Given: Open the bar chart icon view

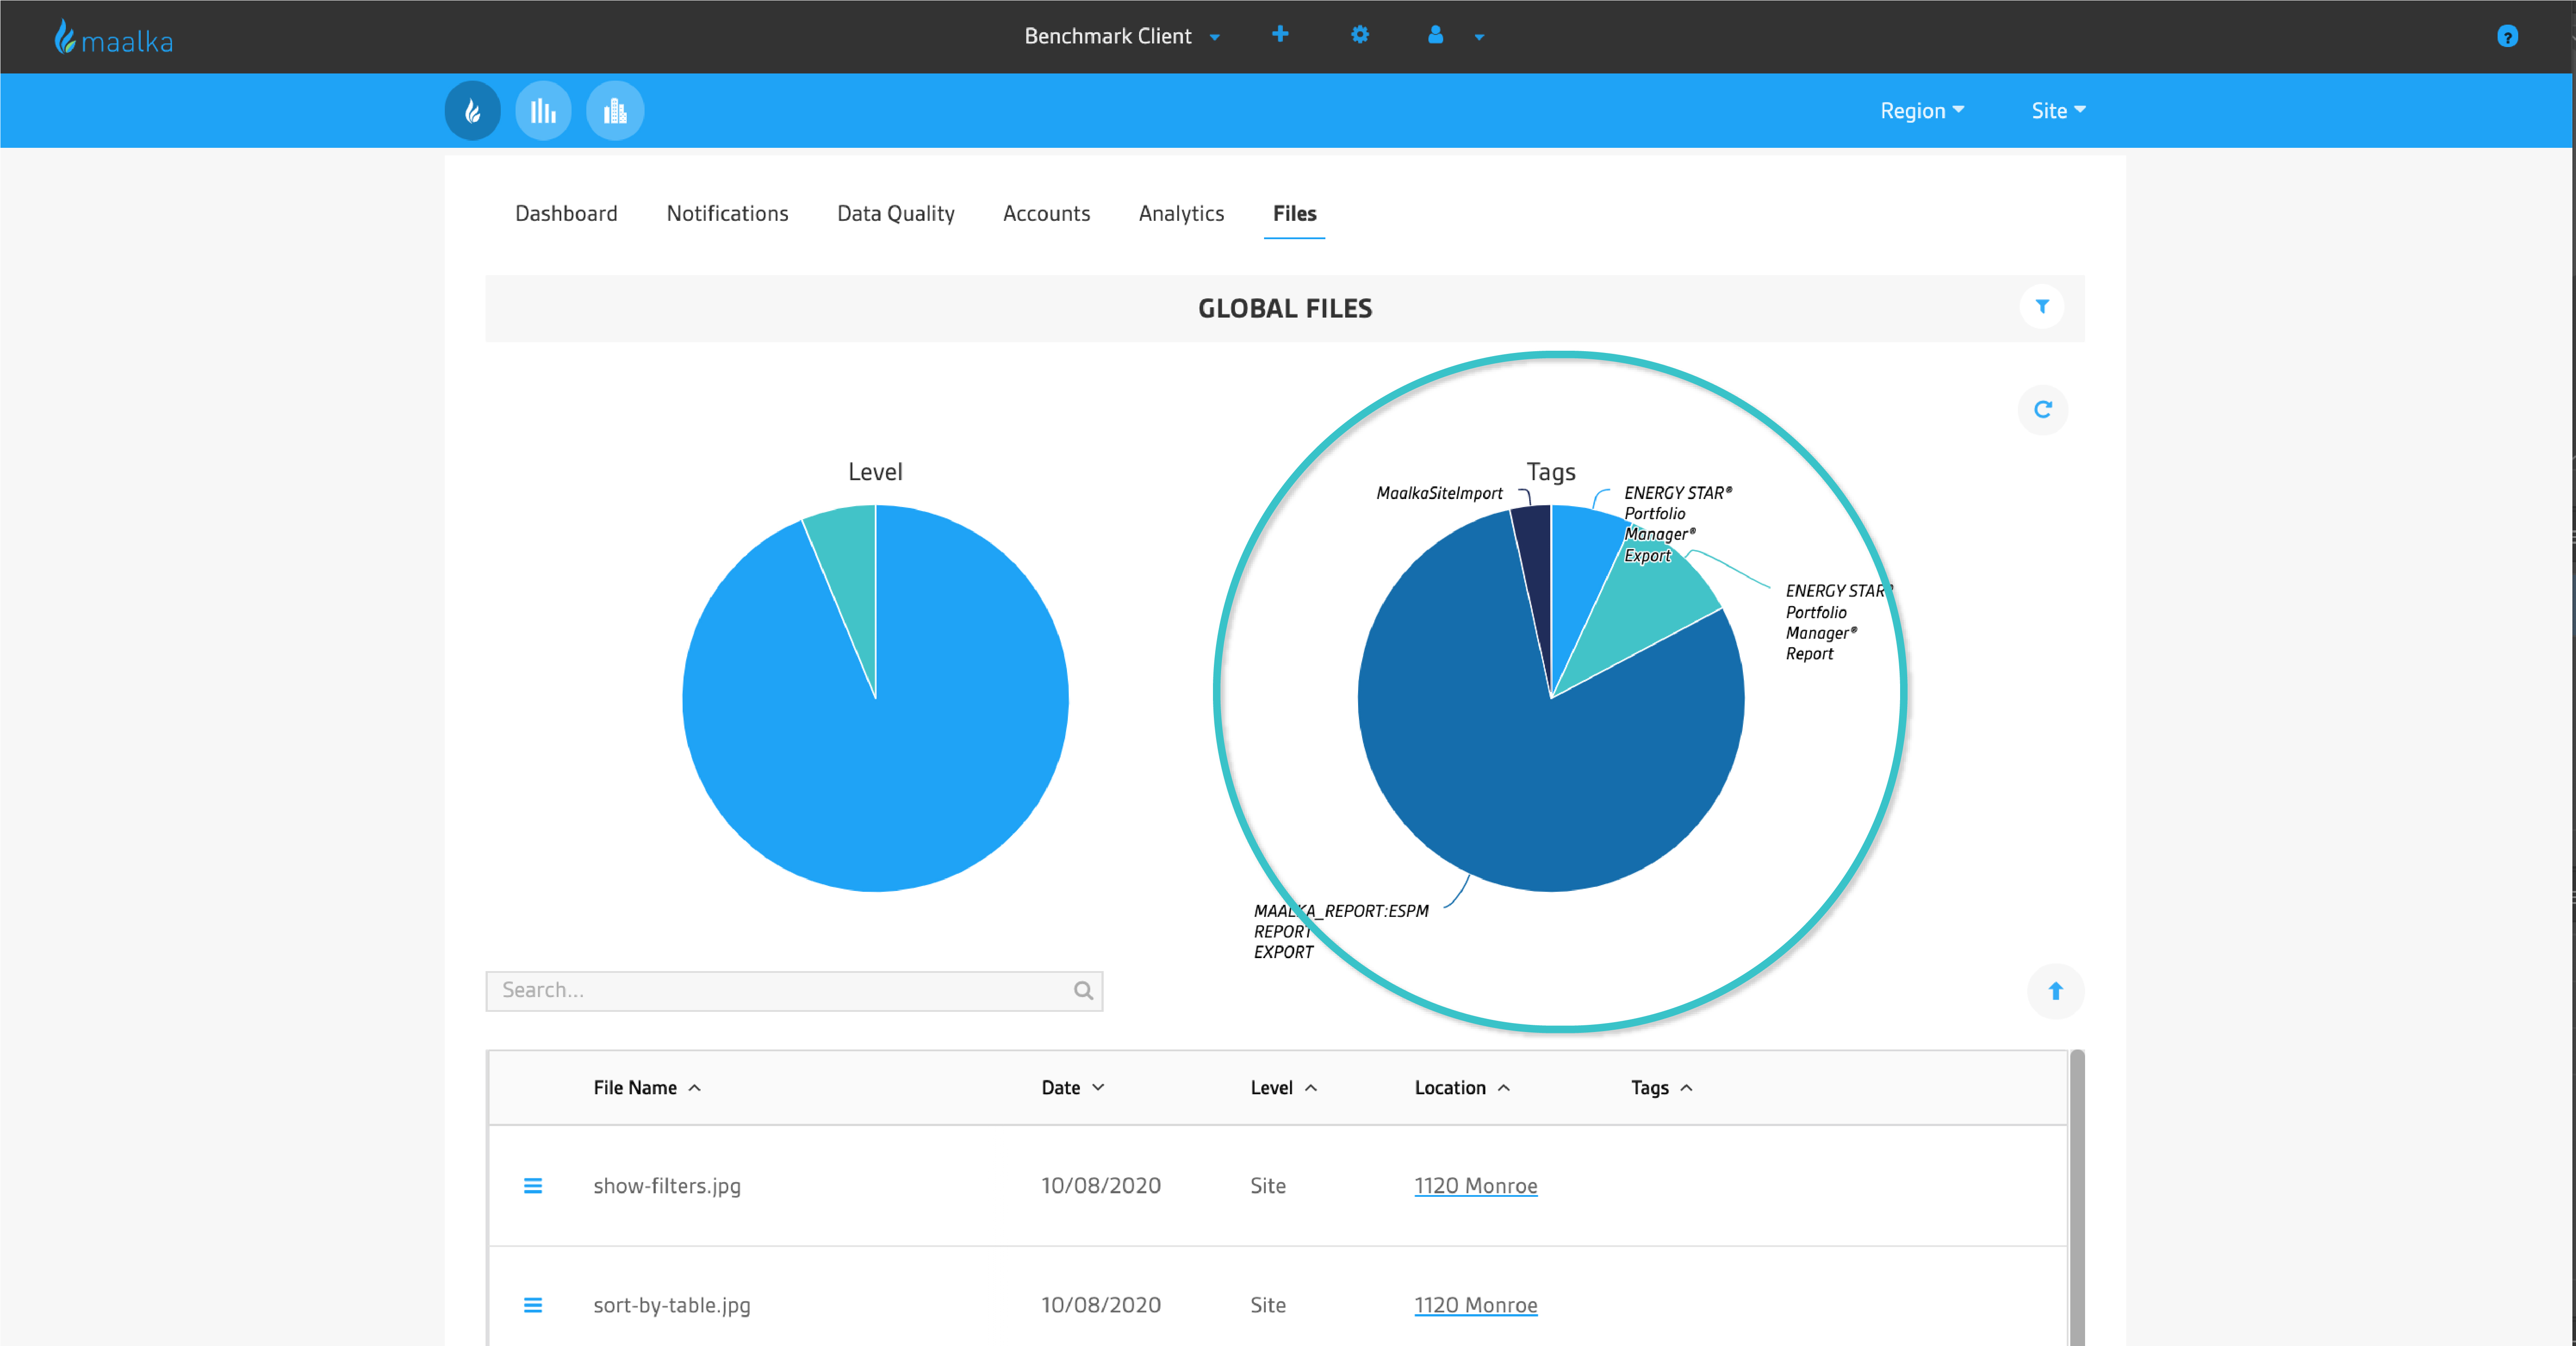Looking at the screenshot, I should tap(543, 110).
